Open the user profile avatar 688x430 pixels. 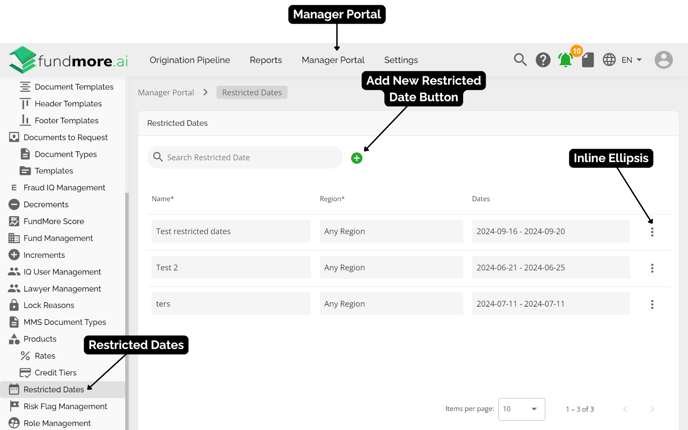663,60
